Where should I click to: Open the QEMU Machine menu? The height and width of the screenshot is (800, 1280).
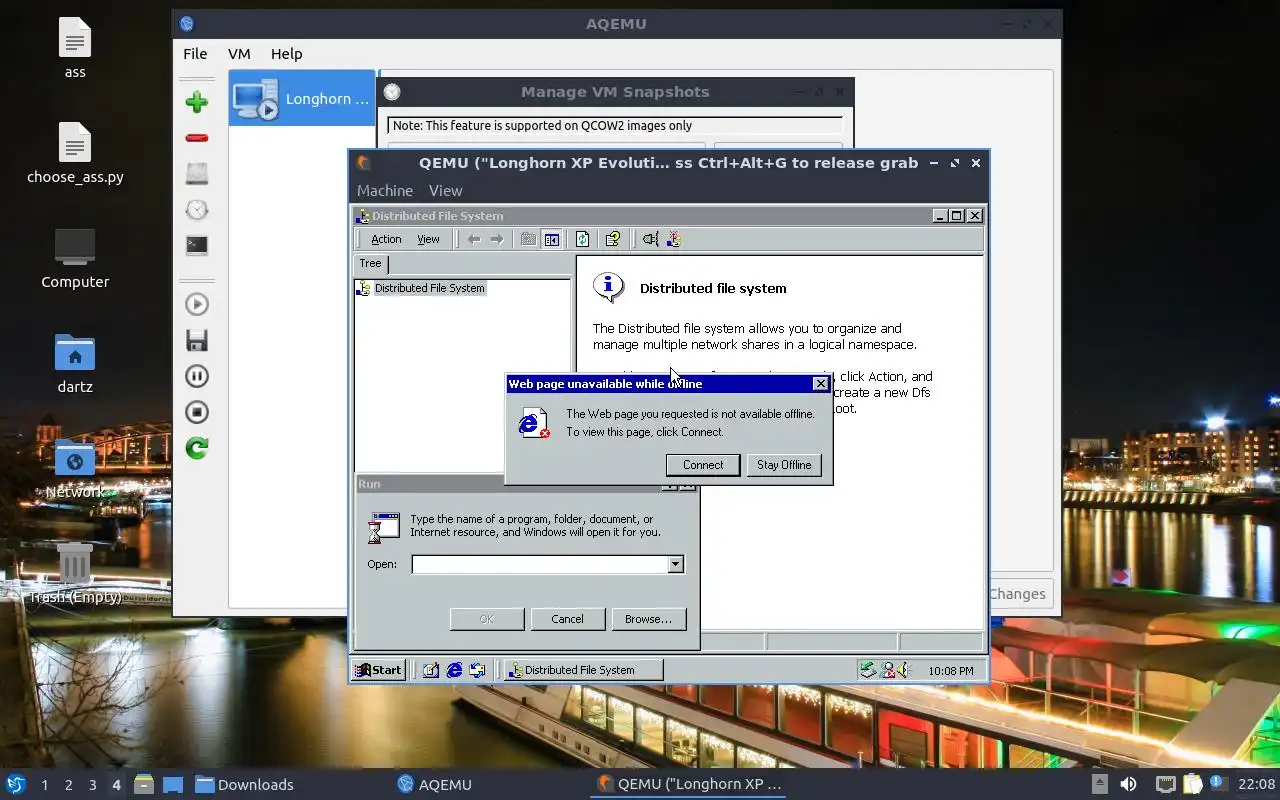tap(385, 190)
